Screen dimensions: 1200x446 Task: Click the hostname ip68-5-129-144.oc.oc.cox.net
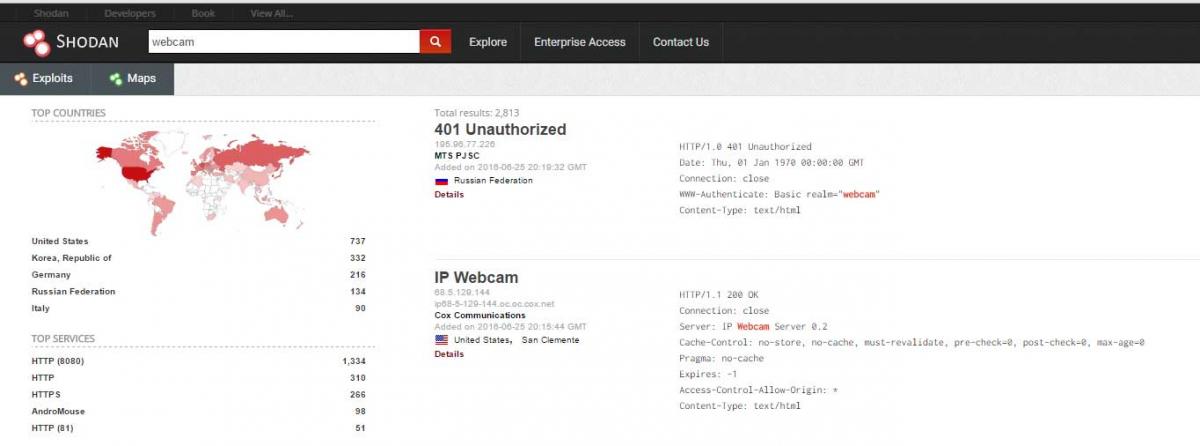(x=496, y=303)
